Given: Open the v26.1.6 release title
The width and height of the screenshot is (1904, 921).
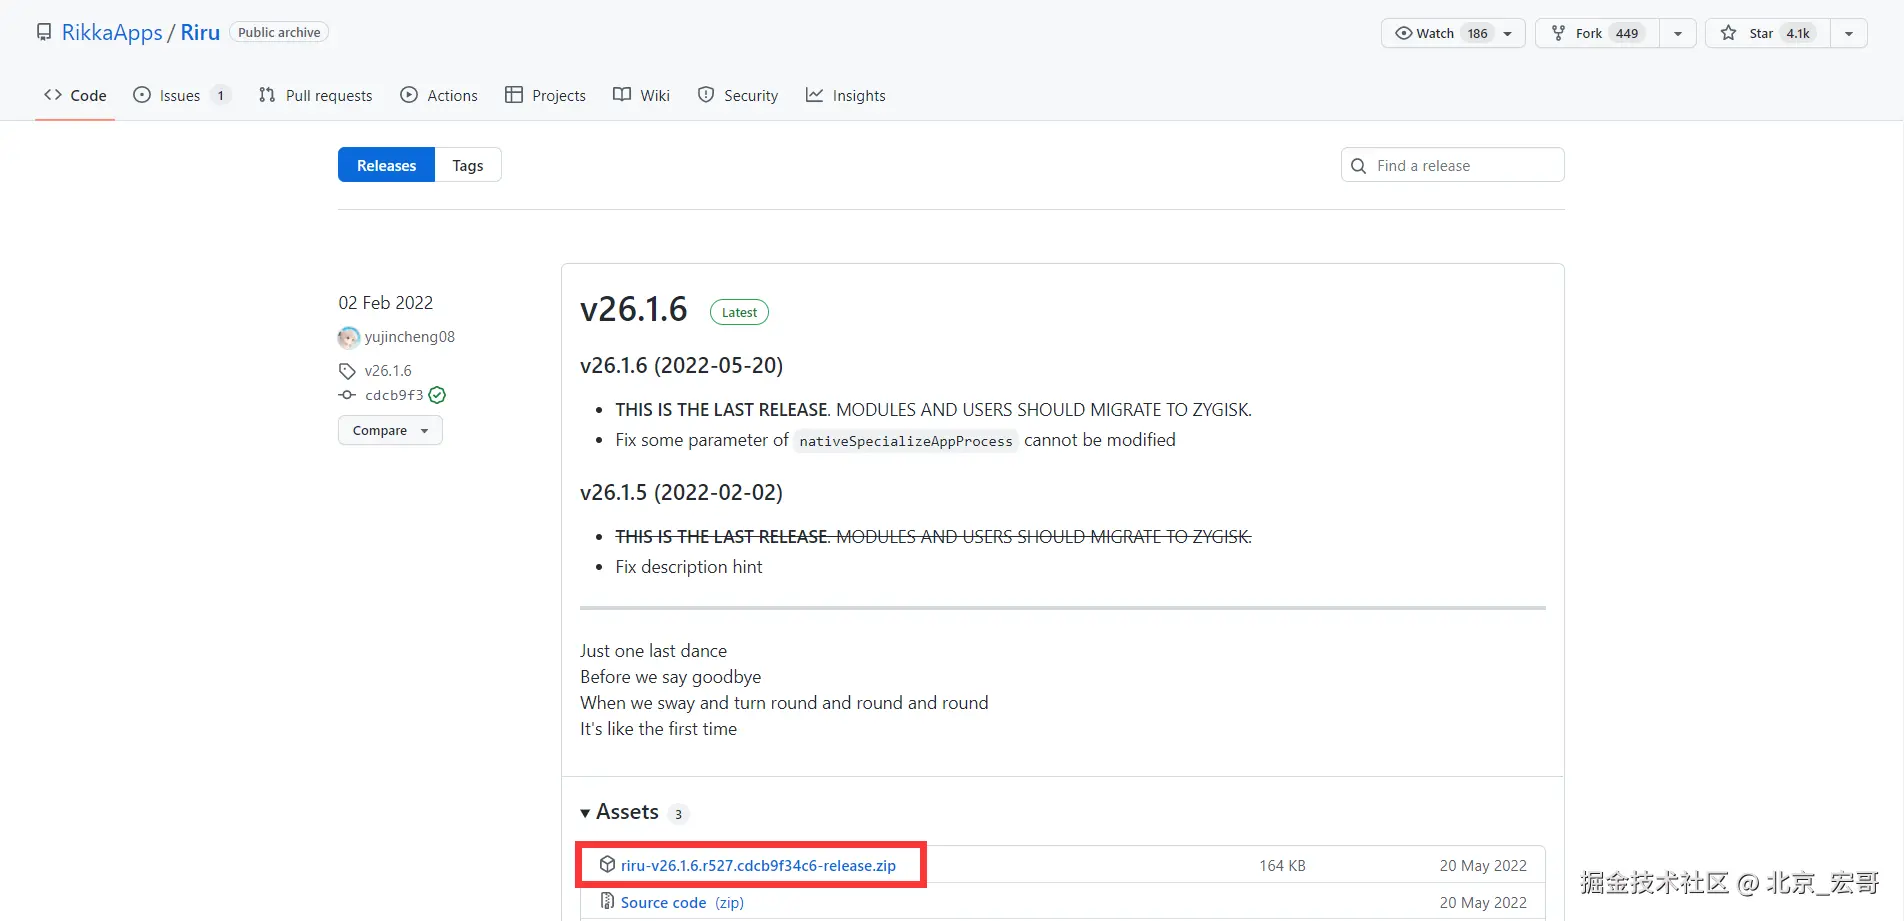Looking at the screenshot, I should click(634, 309).
